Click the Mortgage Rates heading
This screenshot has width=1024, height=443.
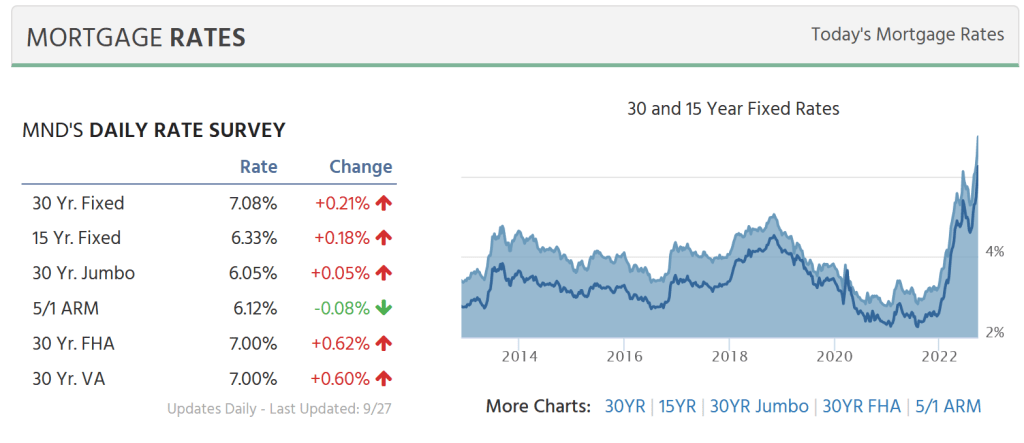coord(136,37)
